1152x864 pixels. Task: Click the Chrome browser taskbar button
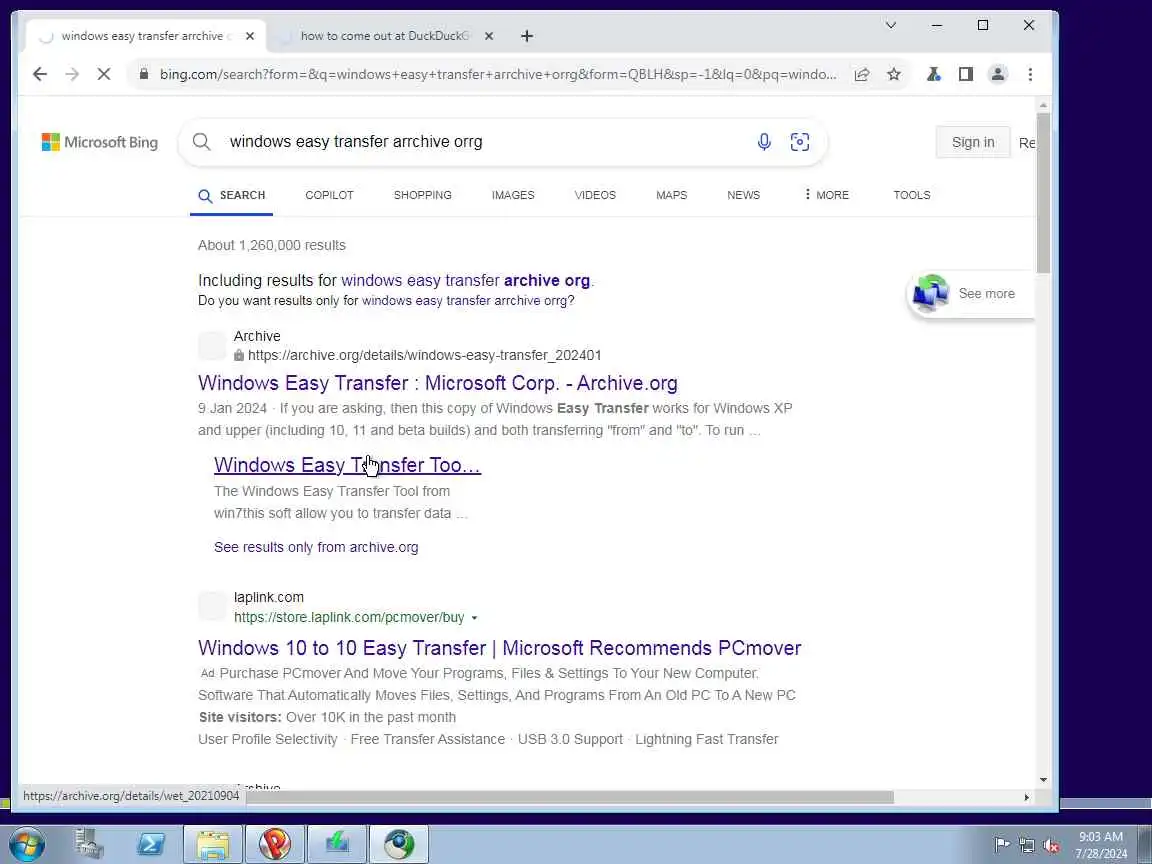pyautogui.click(x=399, y=844)
